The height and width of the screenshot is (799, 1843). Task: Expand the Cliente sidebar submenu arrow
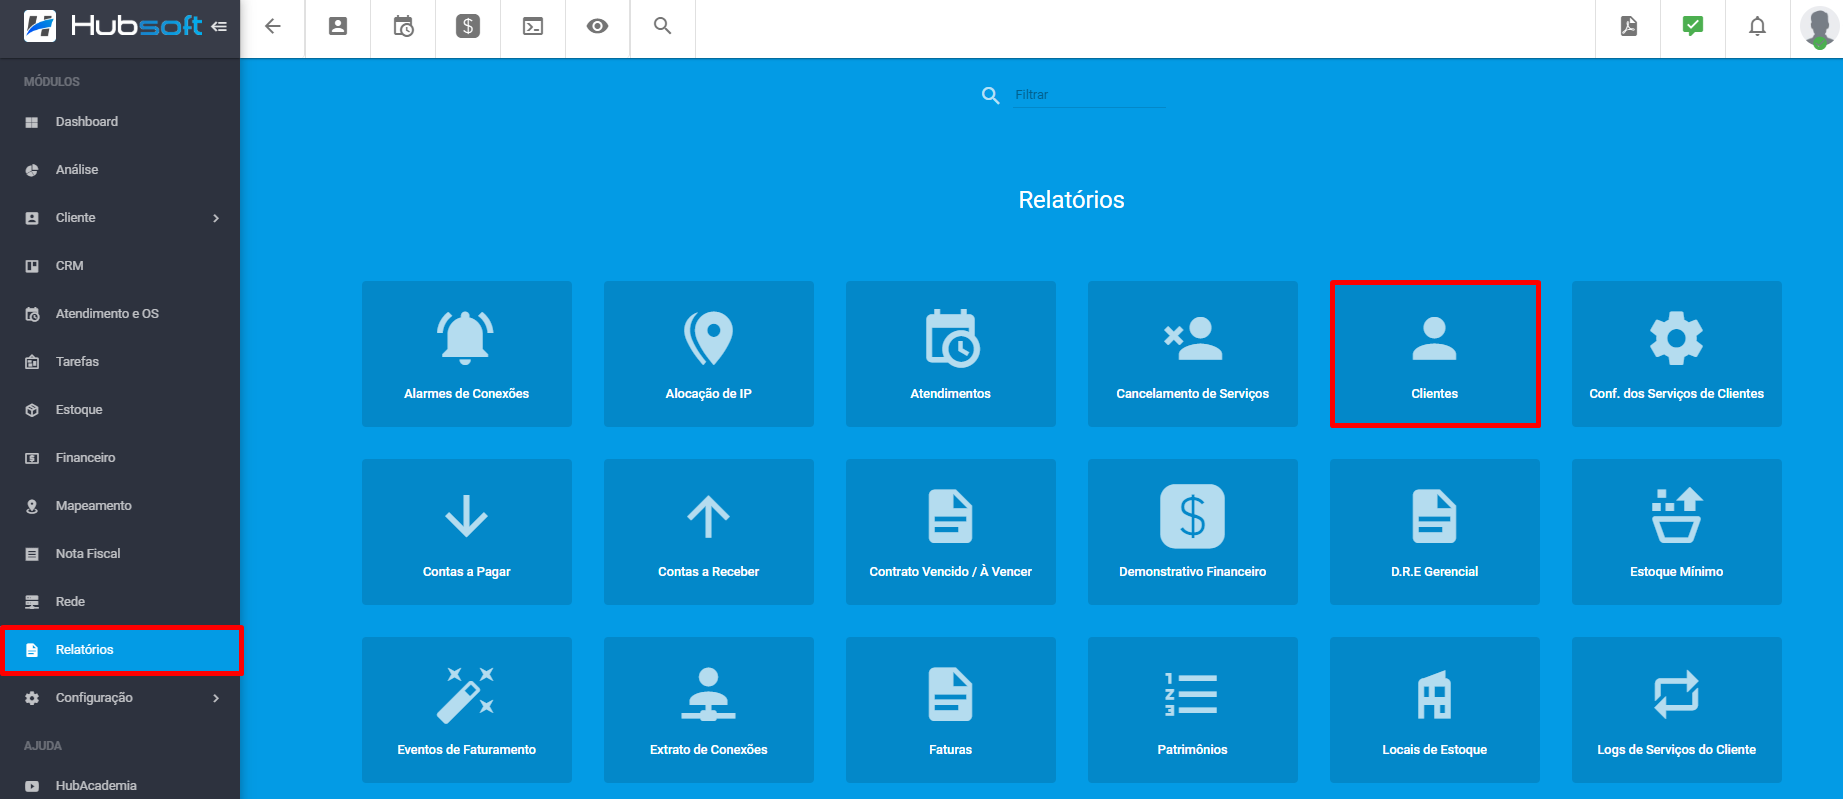(x=216, y=218)
